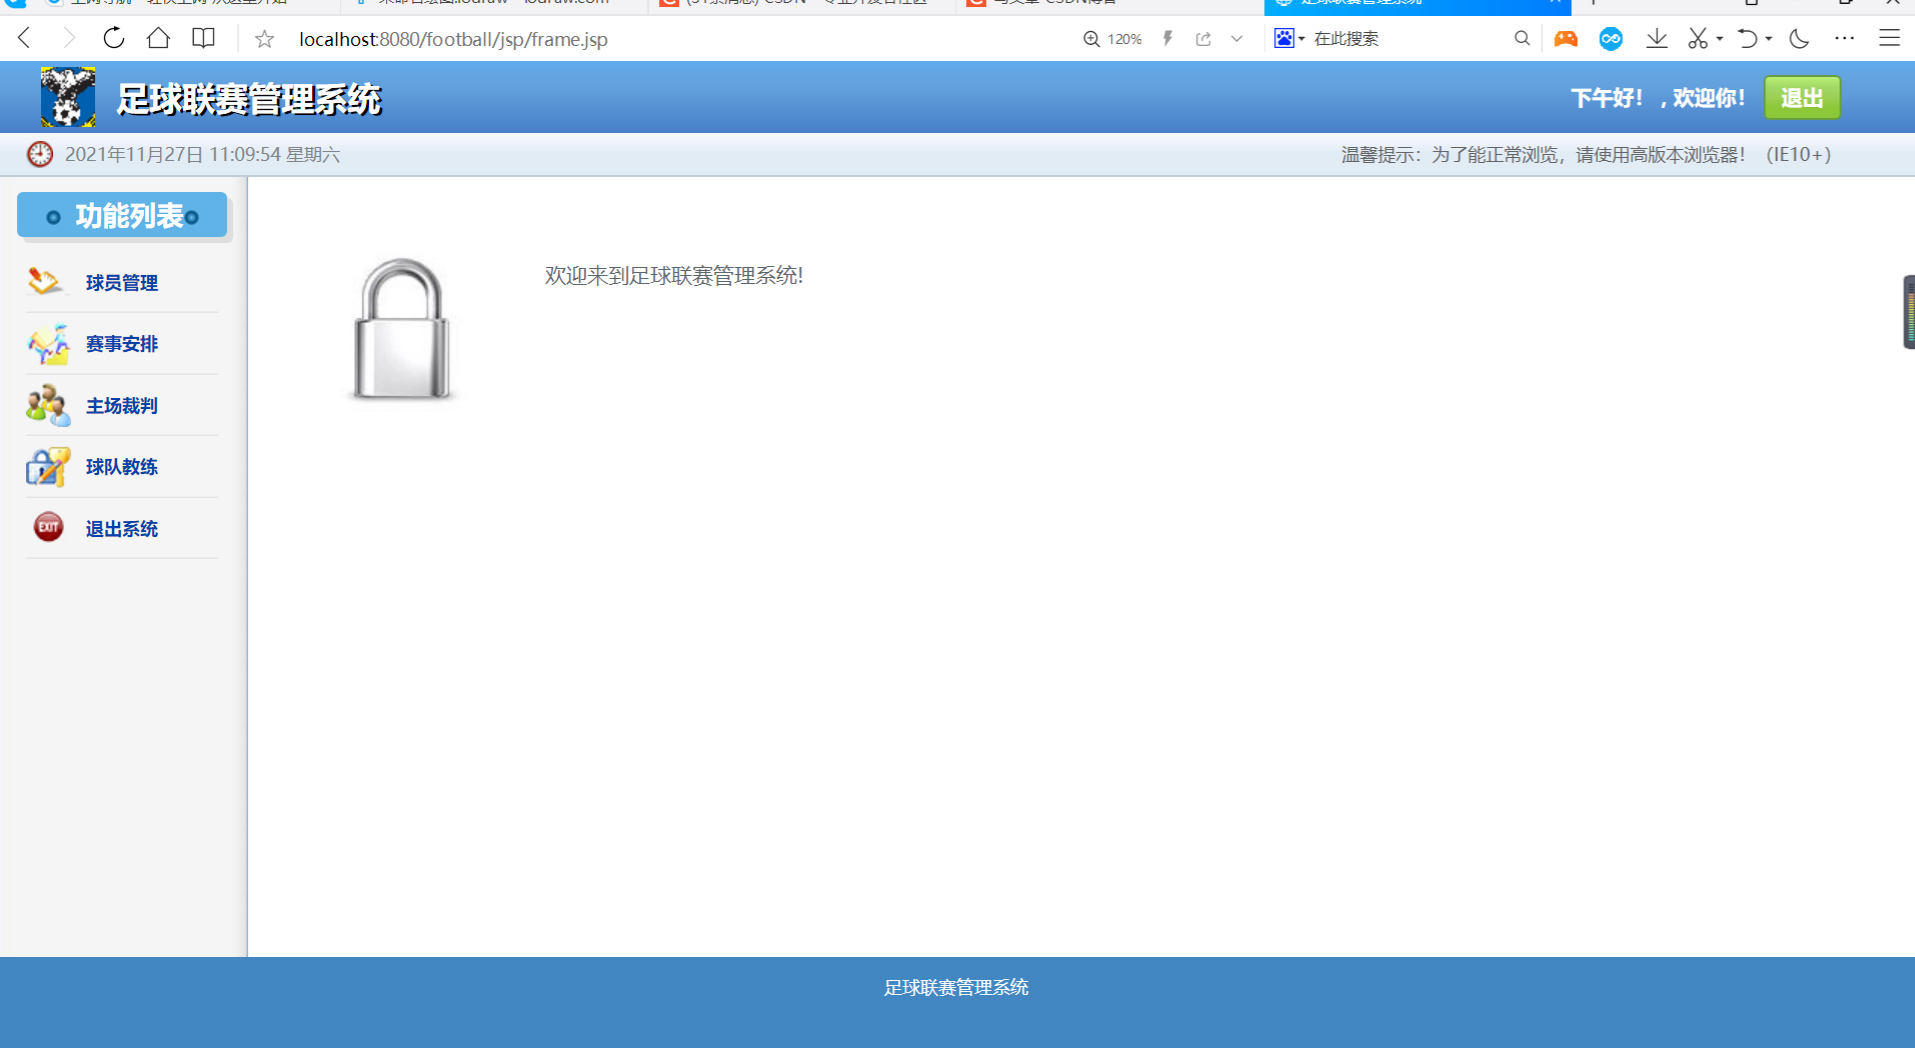Screen dimensions: 1915x1048
Task: Expand the share button dropdown chevron
Action: (x=1237, y=38)
